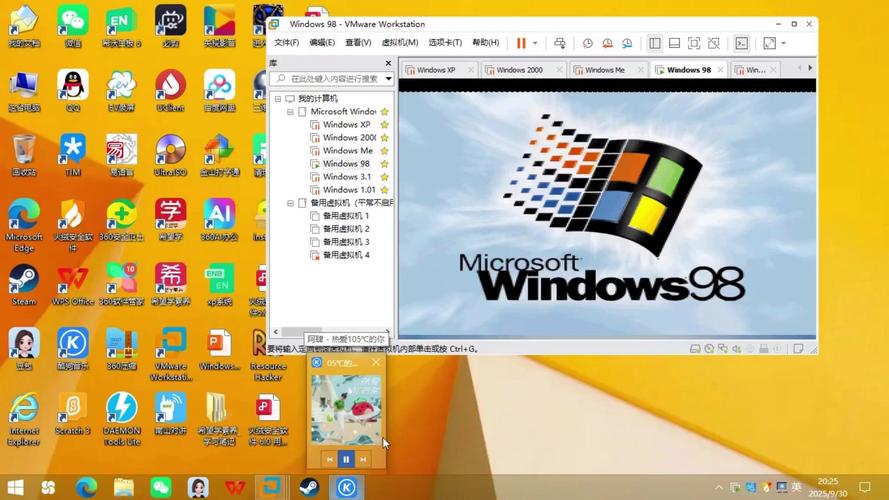This screenshot has height=500, width=889.
Task: Switch to the Windows 2000 tab
Action: [519, 70]
